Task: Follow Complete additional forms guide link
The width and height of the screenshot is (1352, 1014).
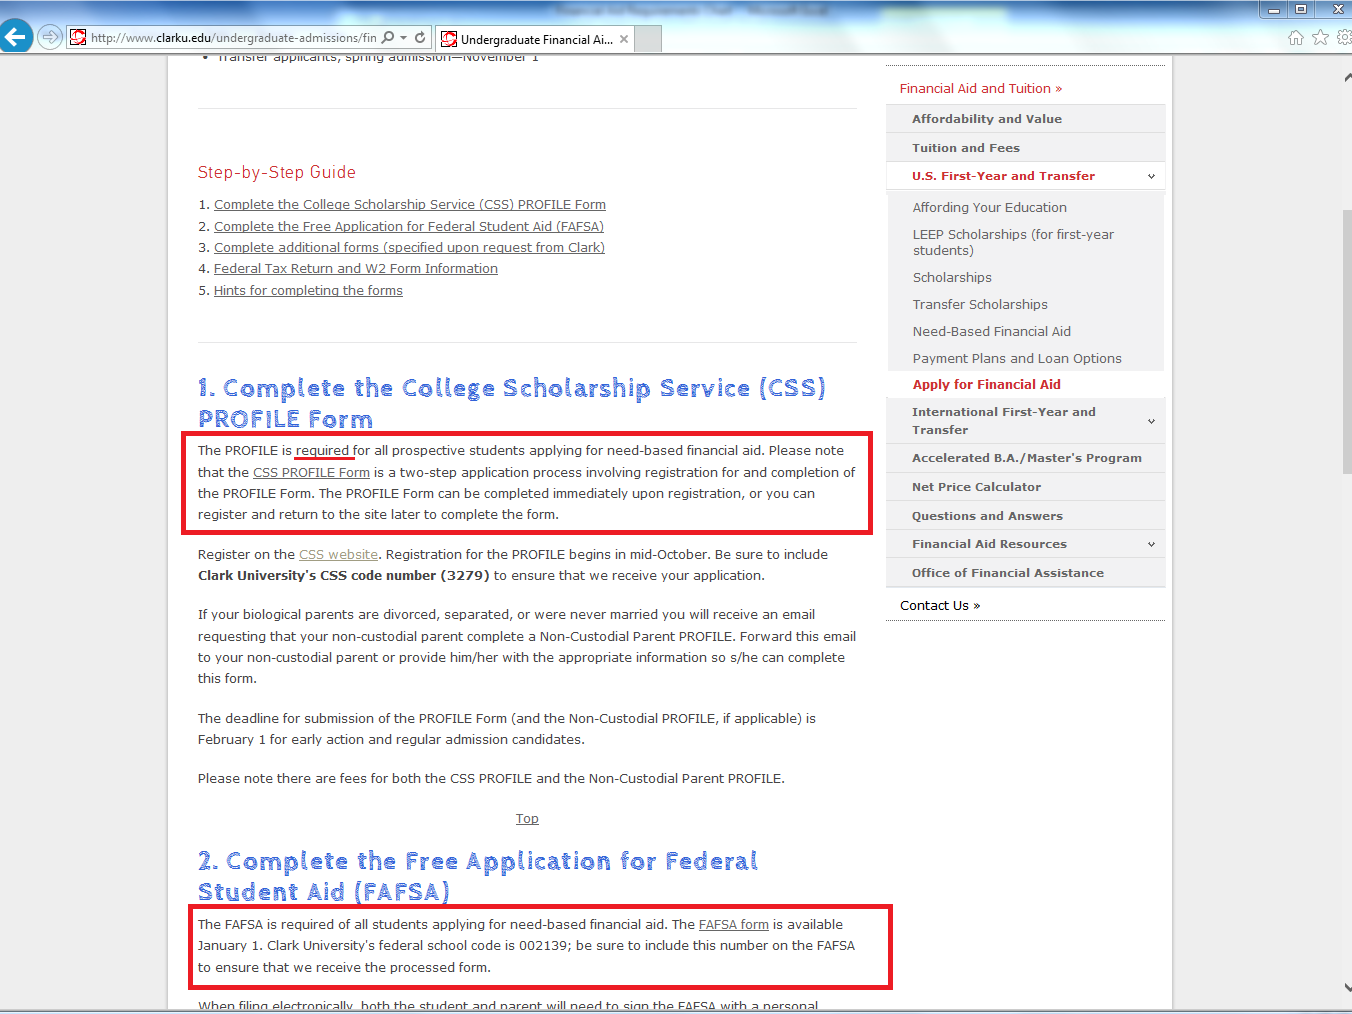Action: [x=409, y=247]
